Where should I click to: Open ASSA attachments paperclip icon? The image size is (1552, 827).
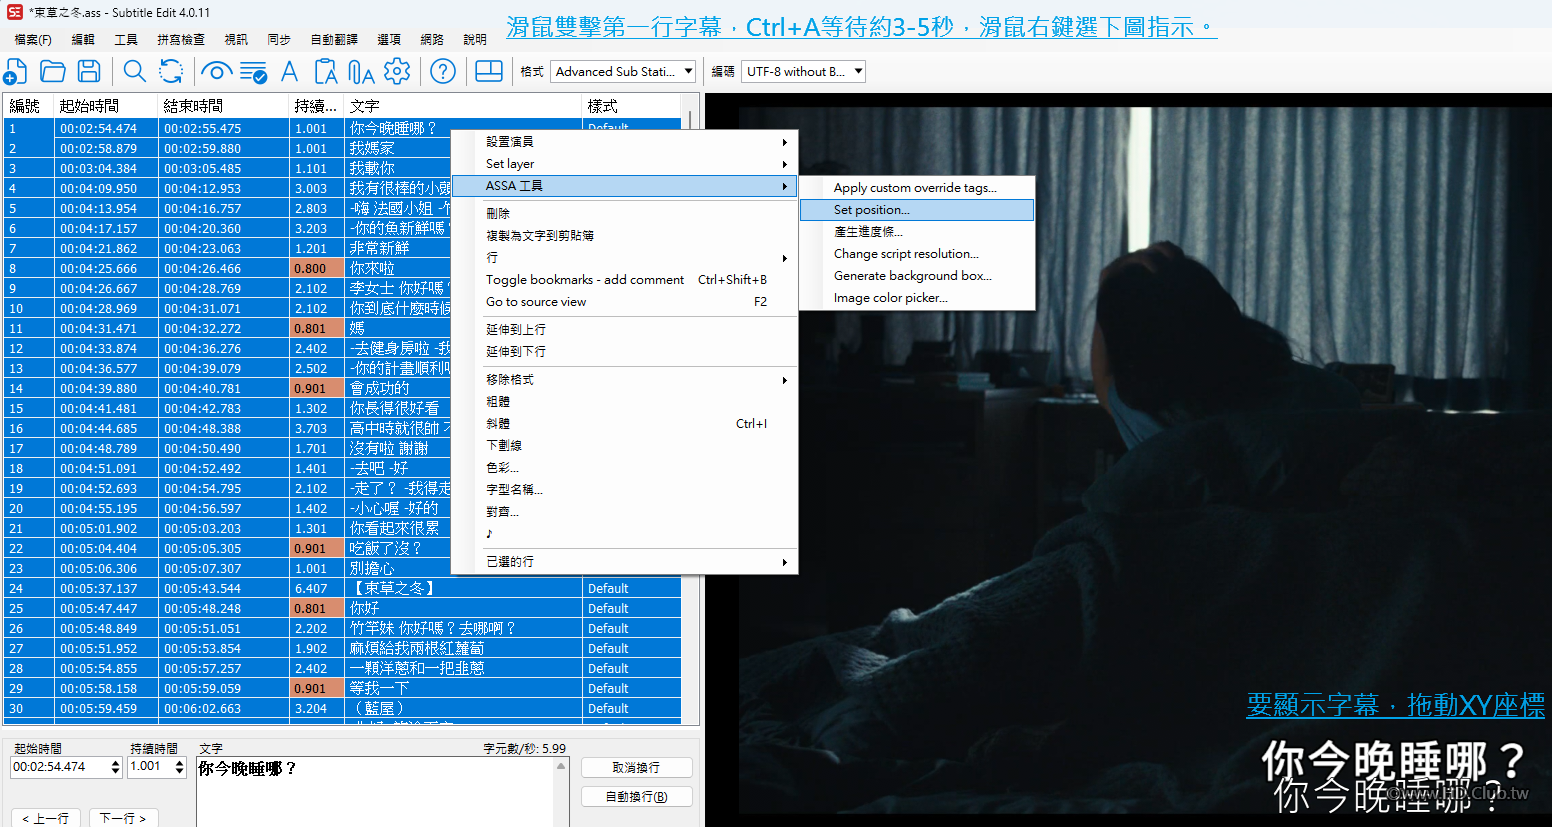click(361, 71)
